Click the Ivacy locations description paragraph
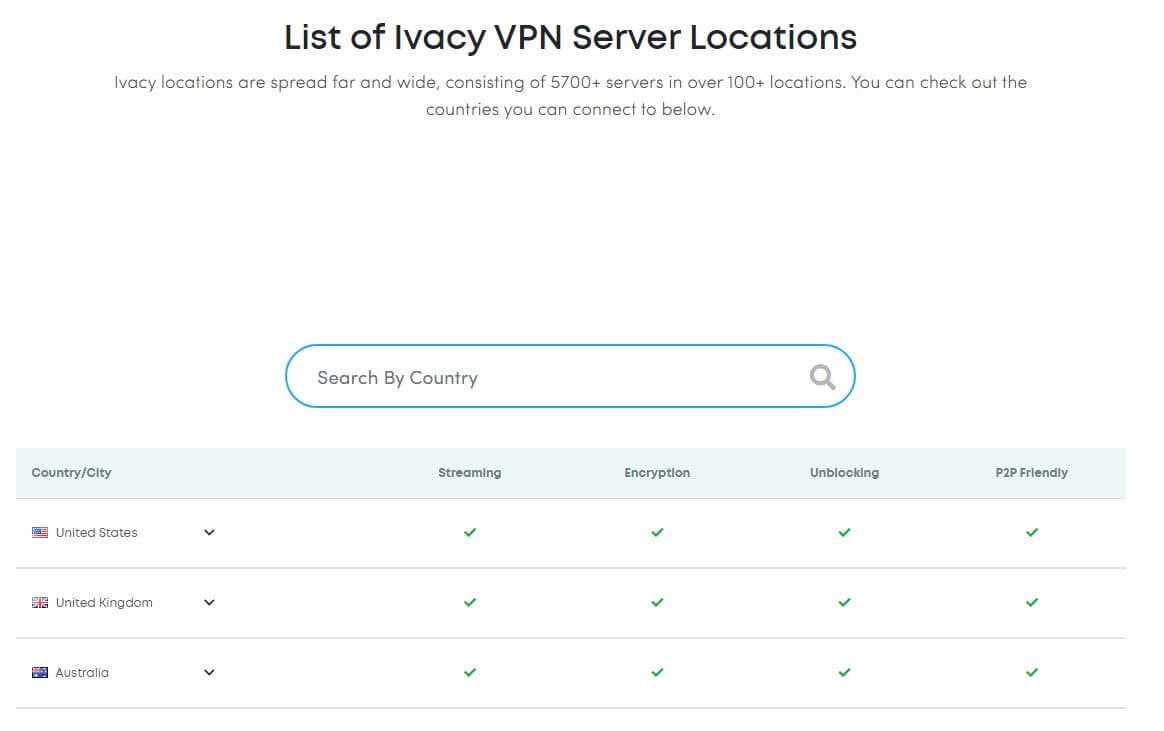Viewport: 1164px width, 731px height. (570, 96)
